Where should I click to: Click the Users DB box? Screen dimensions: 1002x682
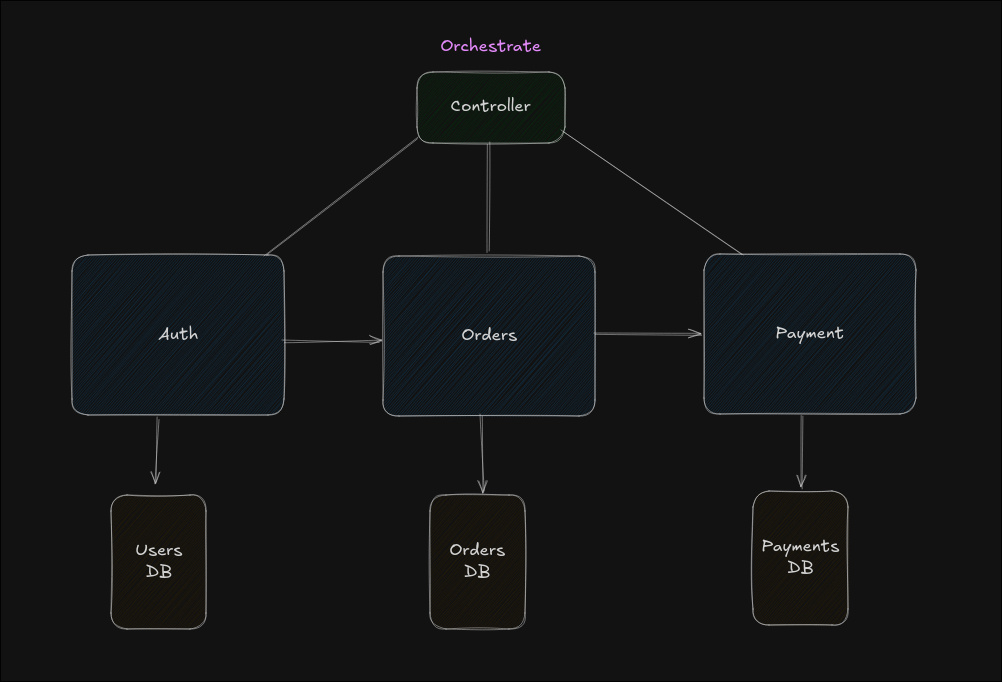(158, 561)
